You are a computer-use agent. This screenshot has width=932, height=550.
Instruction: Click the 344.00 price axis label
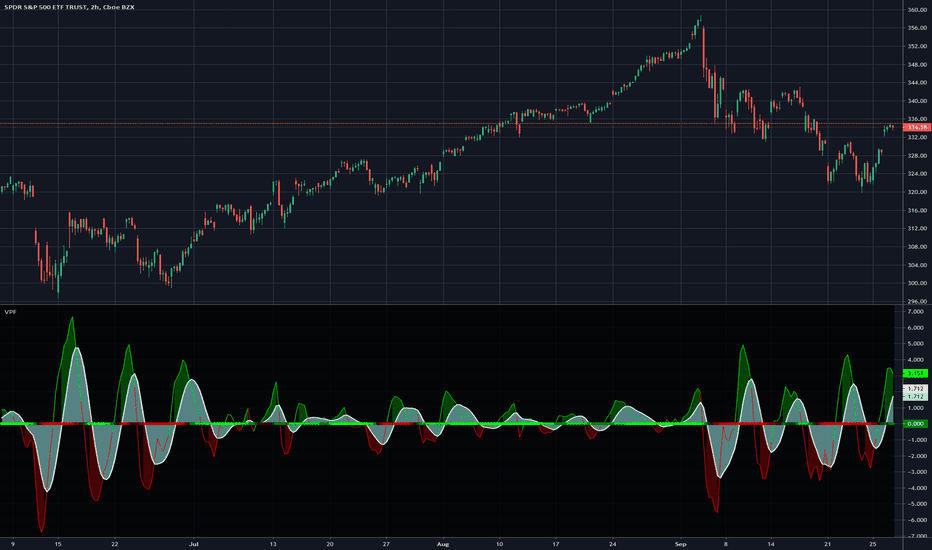coord(917,83)
